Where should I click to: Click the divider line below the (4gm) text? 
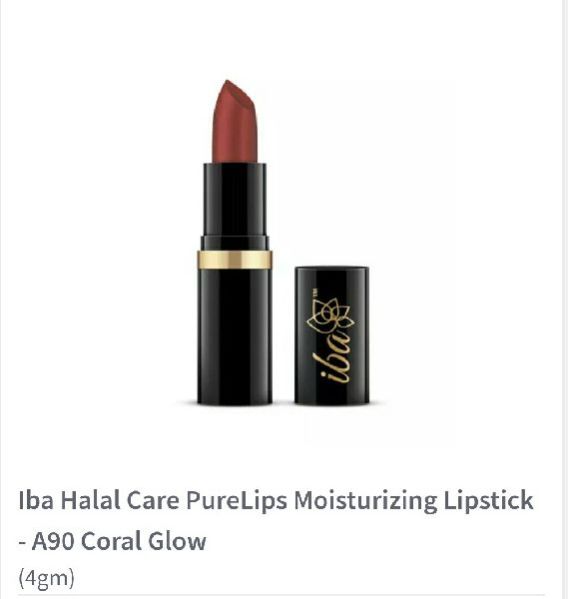(281, 595)
